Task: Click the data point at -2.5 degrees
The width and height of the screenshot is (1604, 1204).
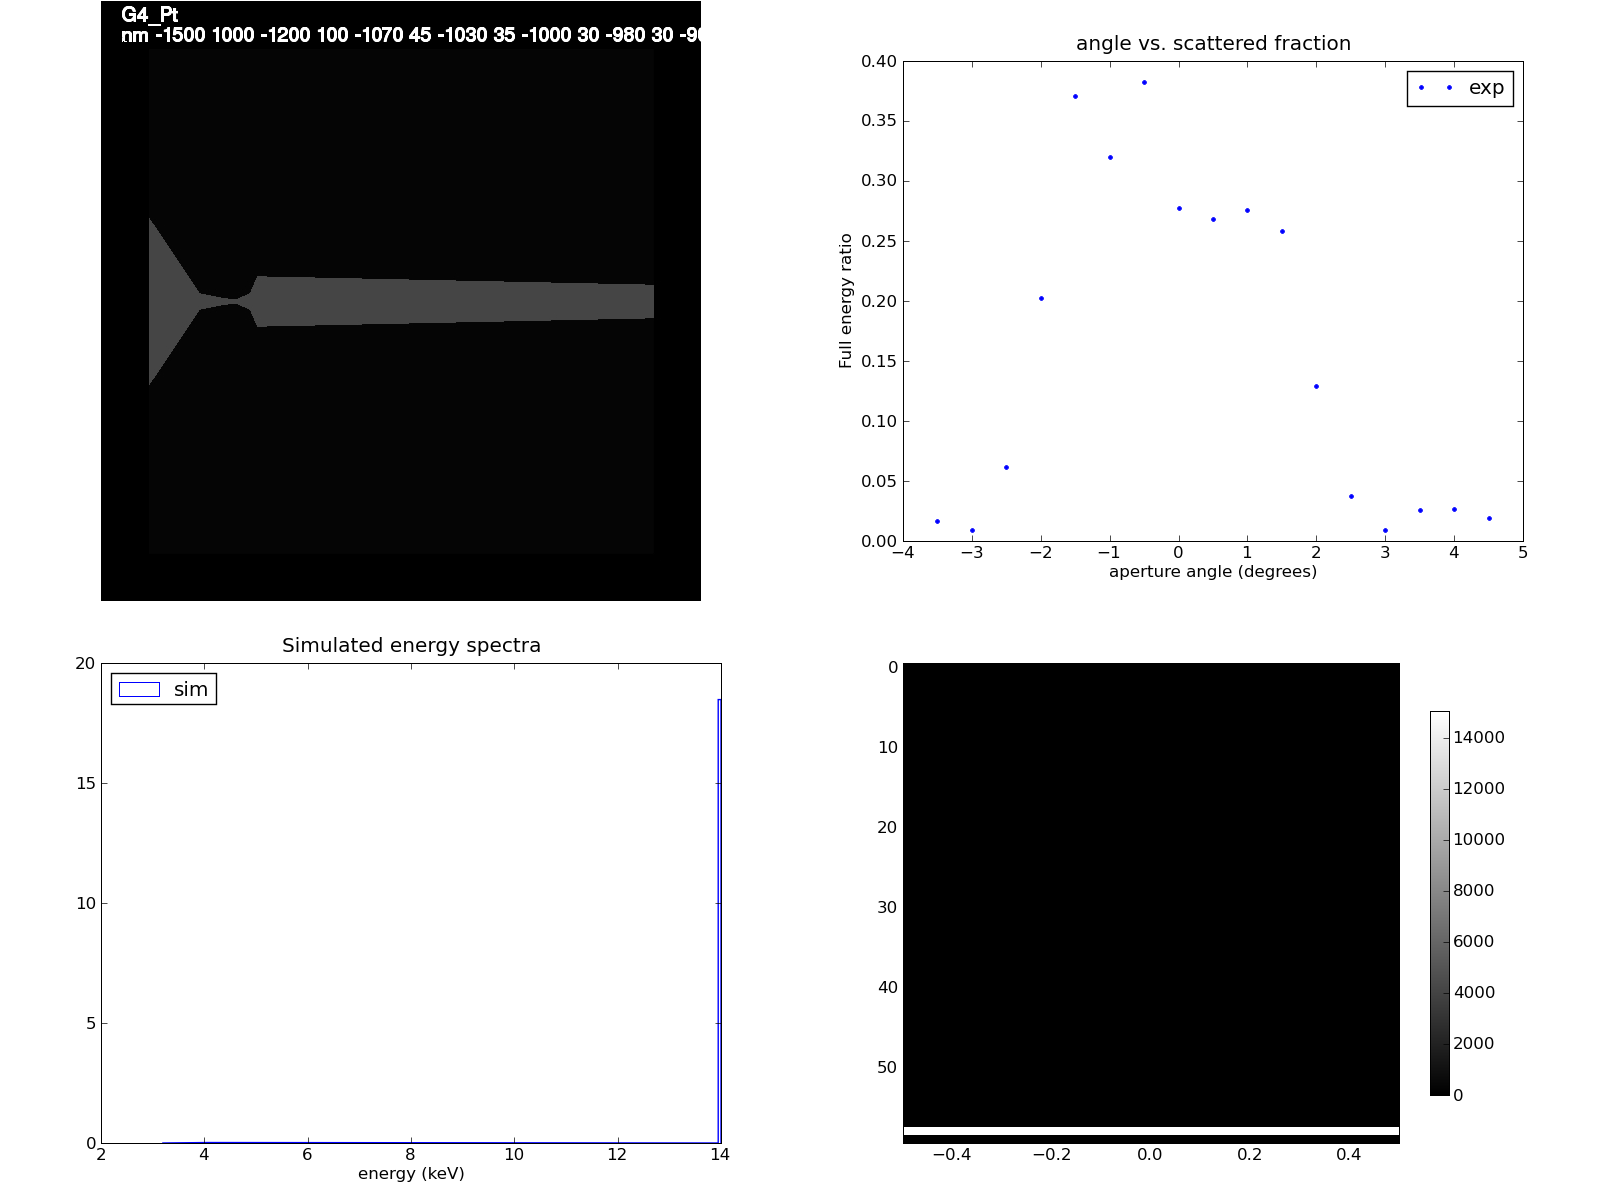Action: click(x=1006, y=467)
